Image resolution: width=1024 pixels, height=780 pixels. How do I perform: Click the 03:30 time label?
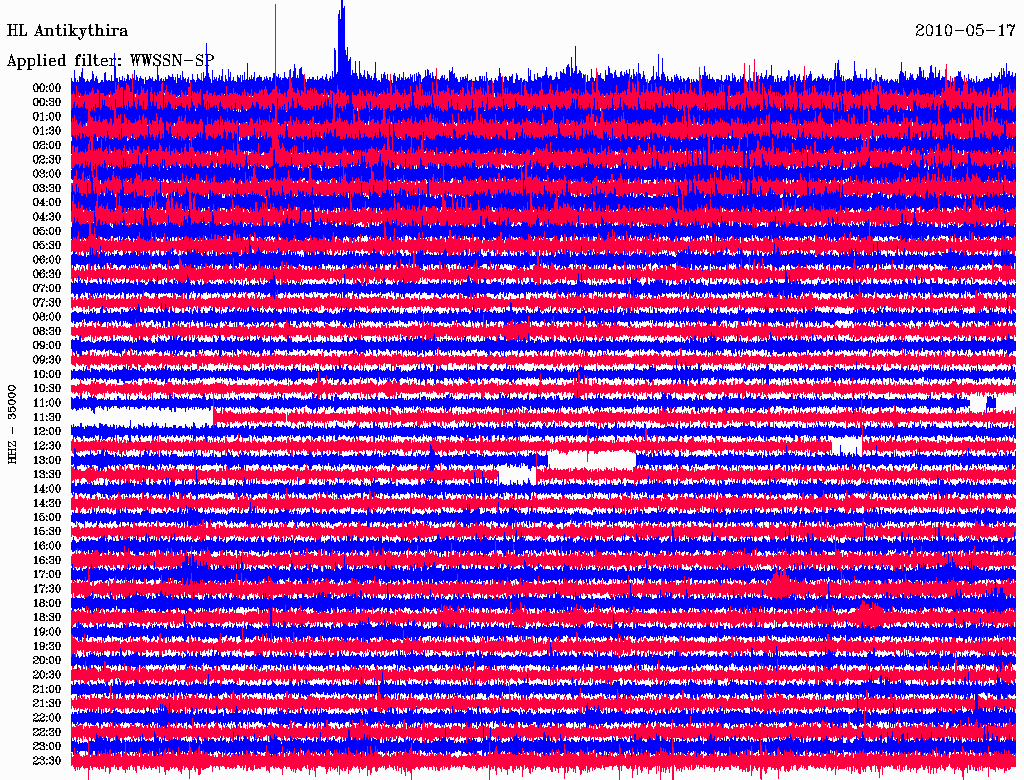[47, 188]
